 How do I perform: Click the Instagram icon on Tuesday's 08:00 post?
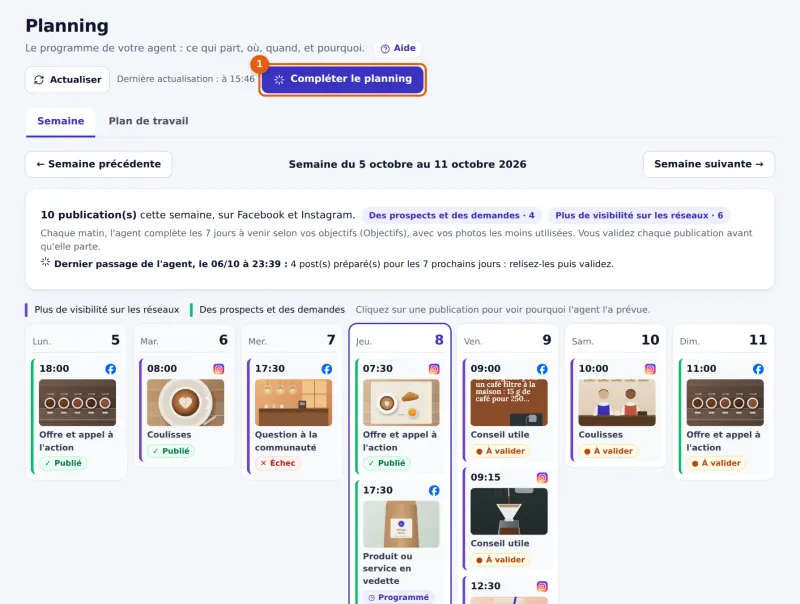point(219,369)
